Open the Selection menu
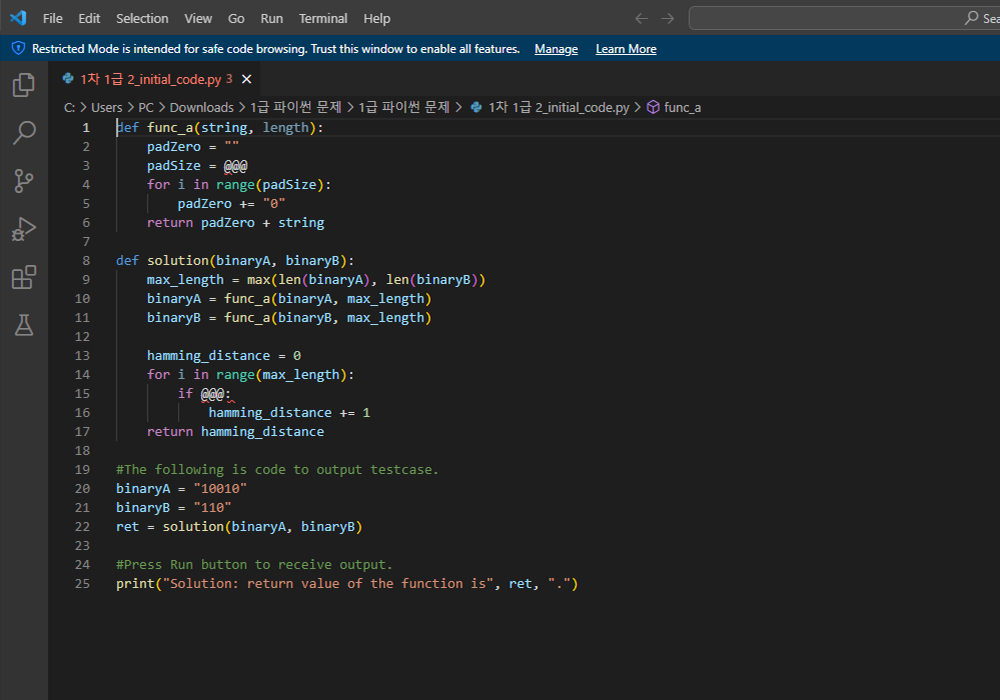The width and height of the screenshot is (1000, 700). tap(142, 18)
